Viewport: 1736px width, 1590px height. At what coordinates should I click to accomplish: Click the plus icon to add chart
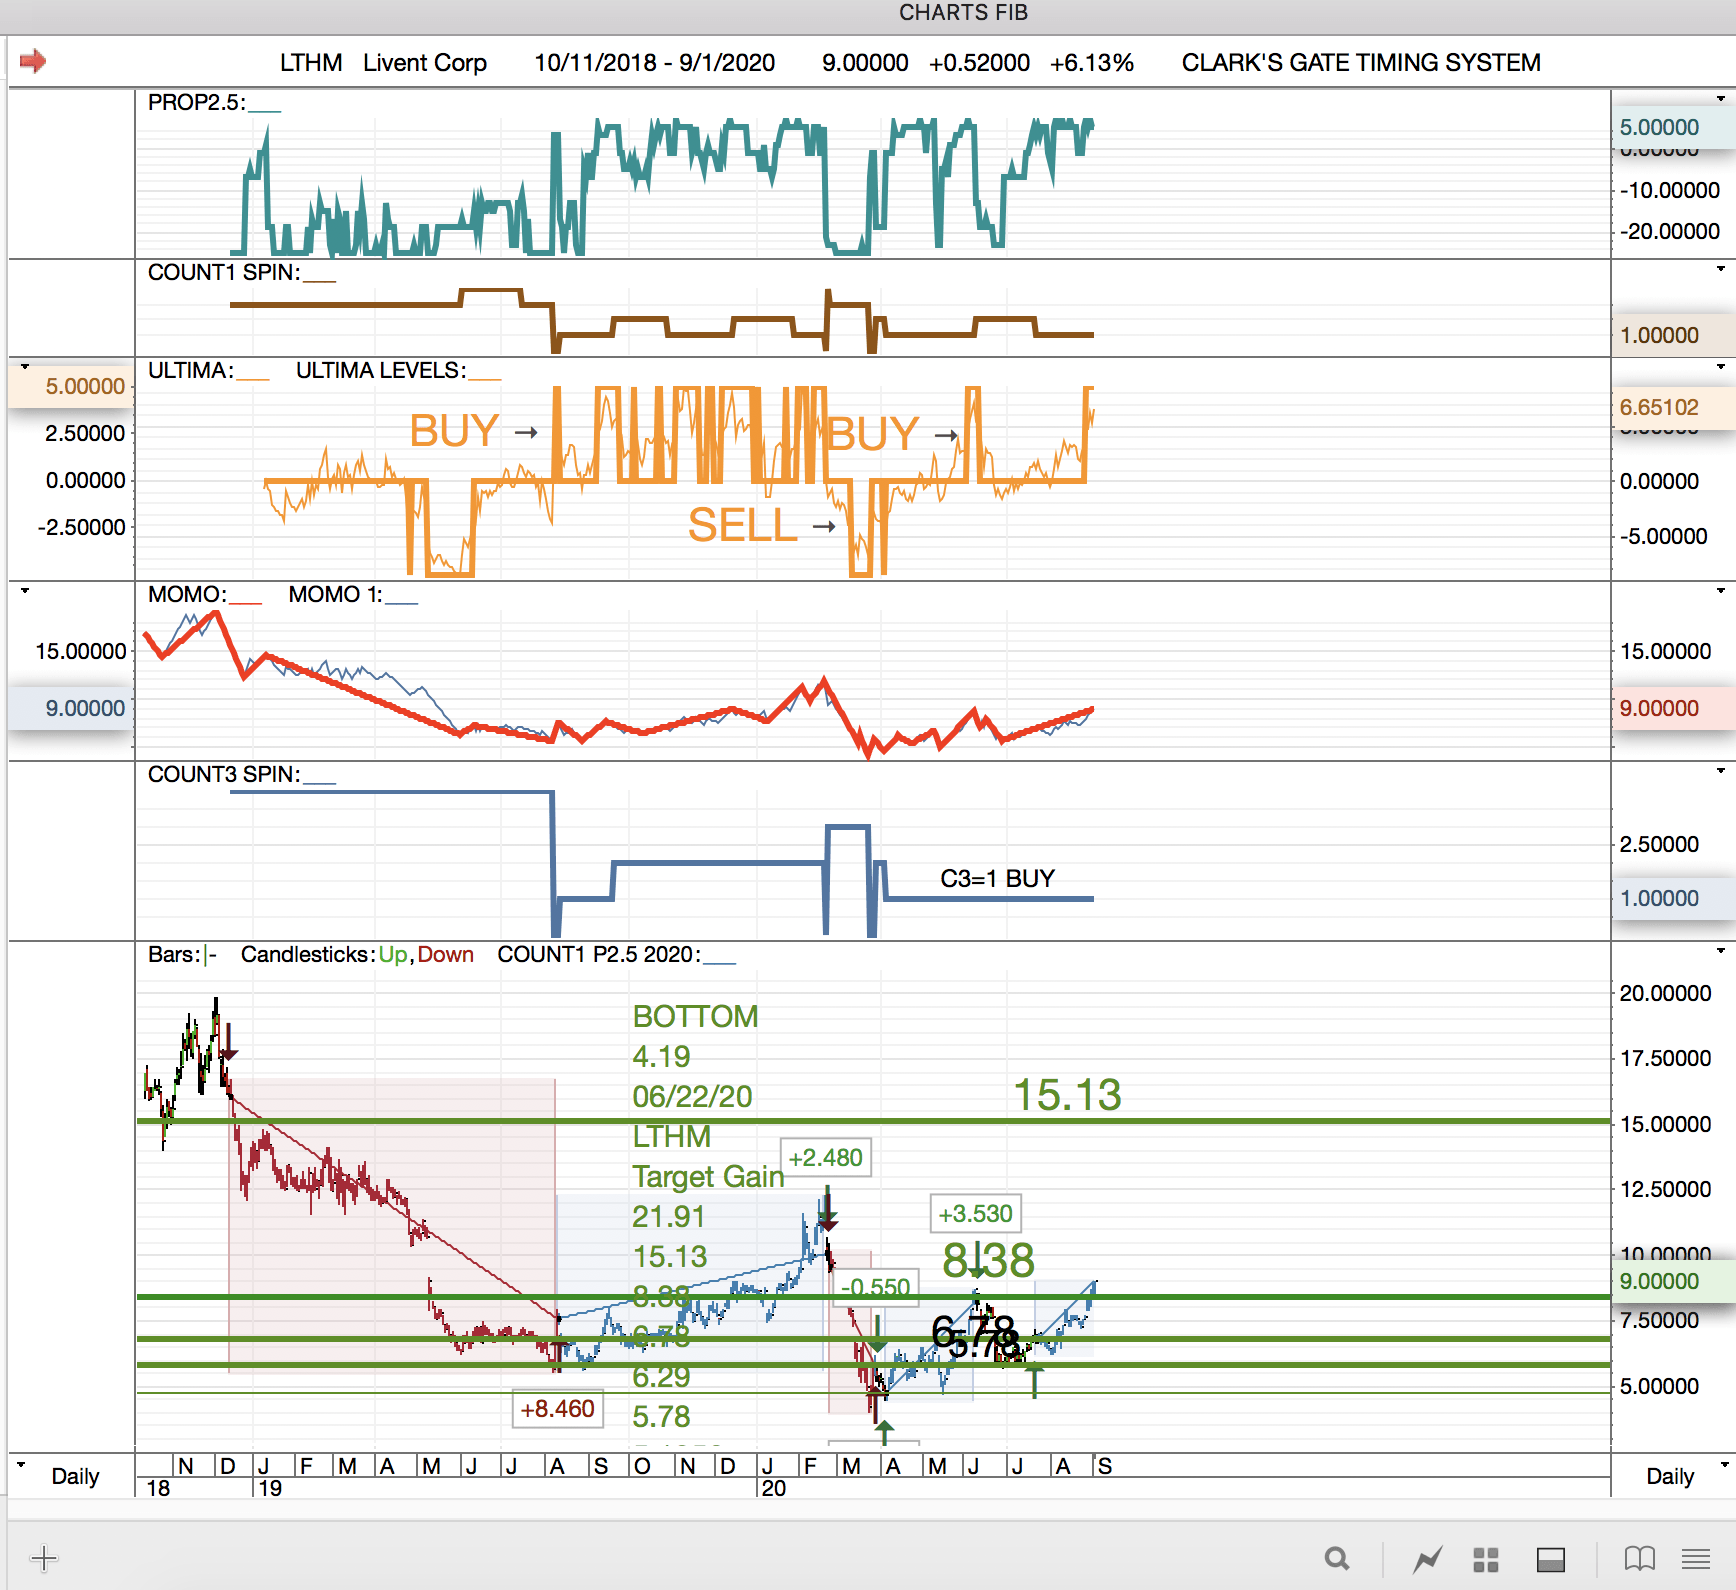click(x=44, y=1557)
